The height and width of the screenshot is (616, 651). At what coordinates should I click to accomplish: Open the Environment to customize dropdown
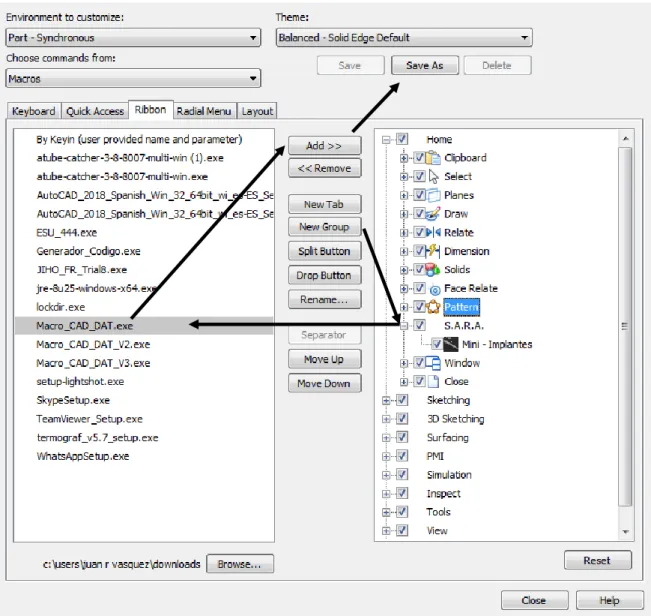(x=133, y=38)
